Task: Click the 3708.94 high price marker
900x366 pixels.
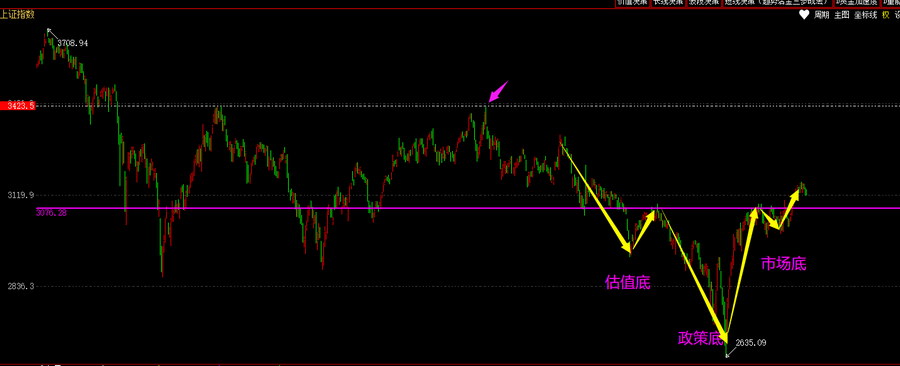Action: pyautogui.click(x=72, y=43)
